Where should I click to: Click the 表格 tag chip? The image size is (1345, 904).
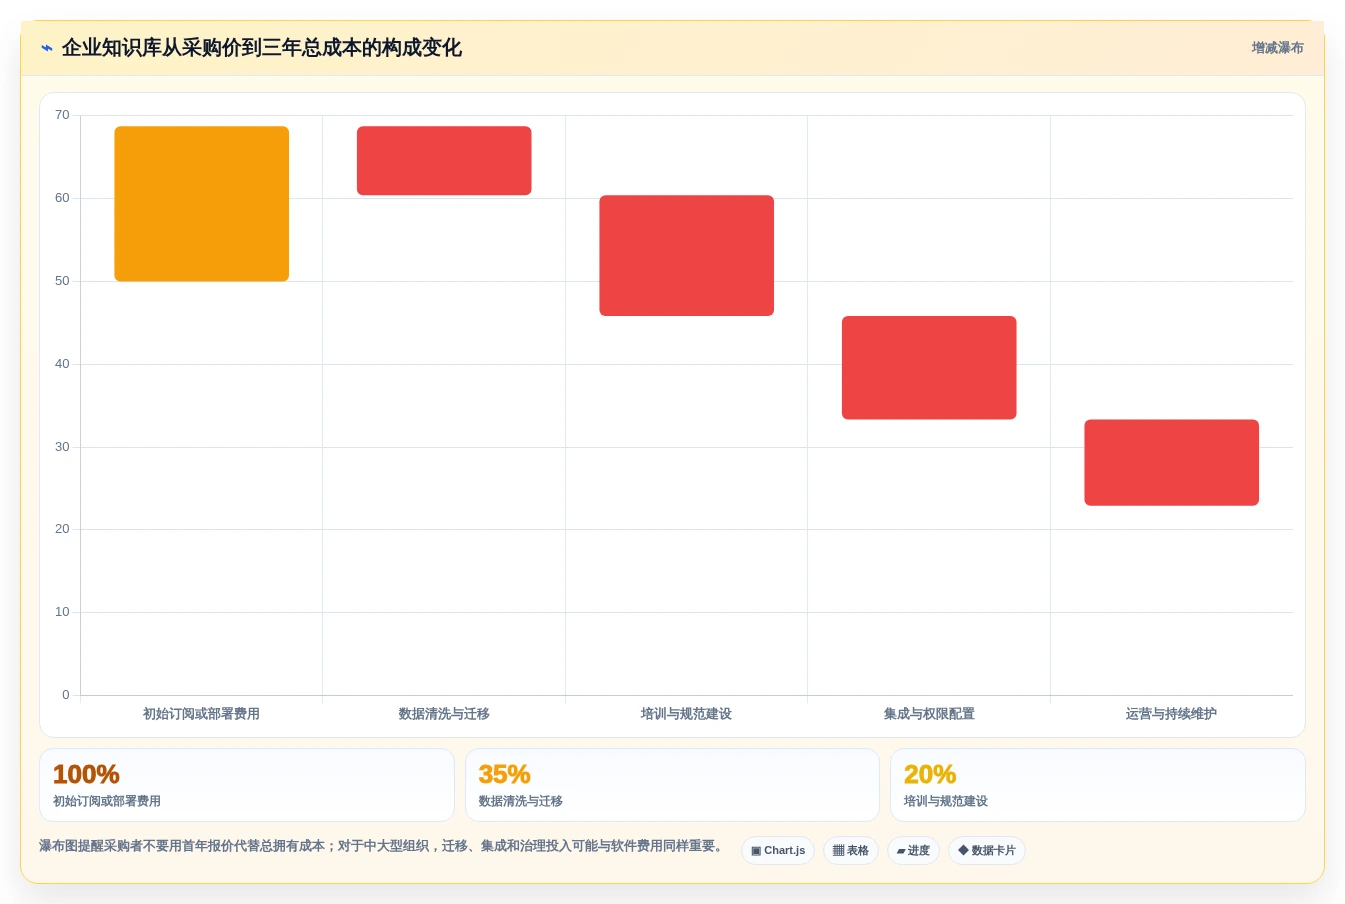(851, 851)
